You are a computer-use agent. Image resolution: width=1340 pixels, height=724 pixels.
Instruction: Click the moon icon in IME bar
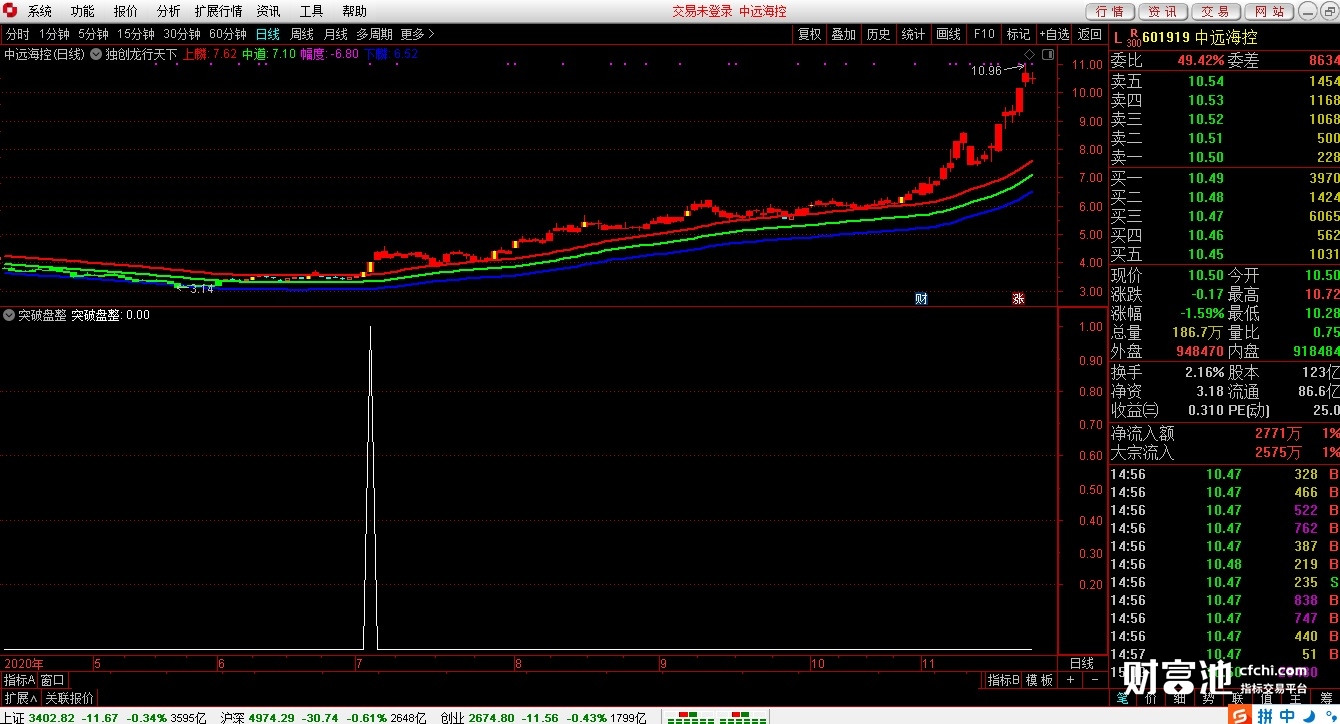pos(1309,715)
